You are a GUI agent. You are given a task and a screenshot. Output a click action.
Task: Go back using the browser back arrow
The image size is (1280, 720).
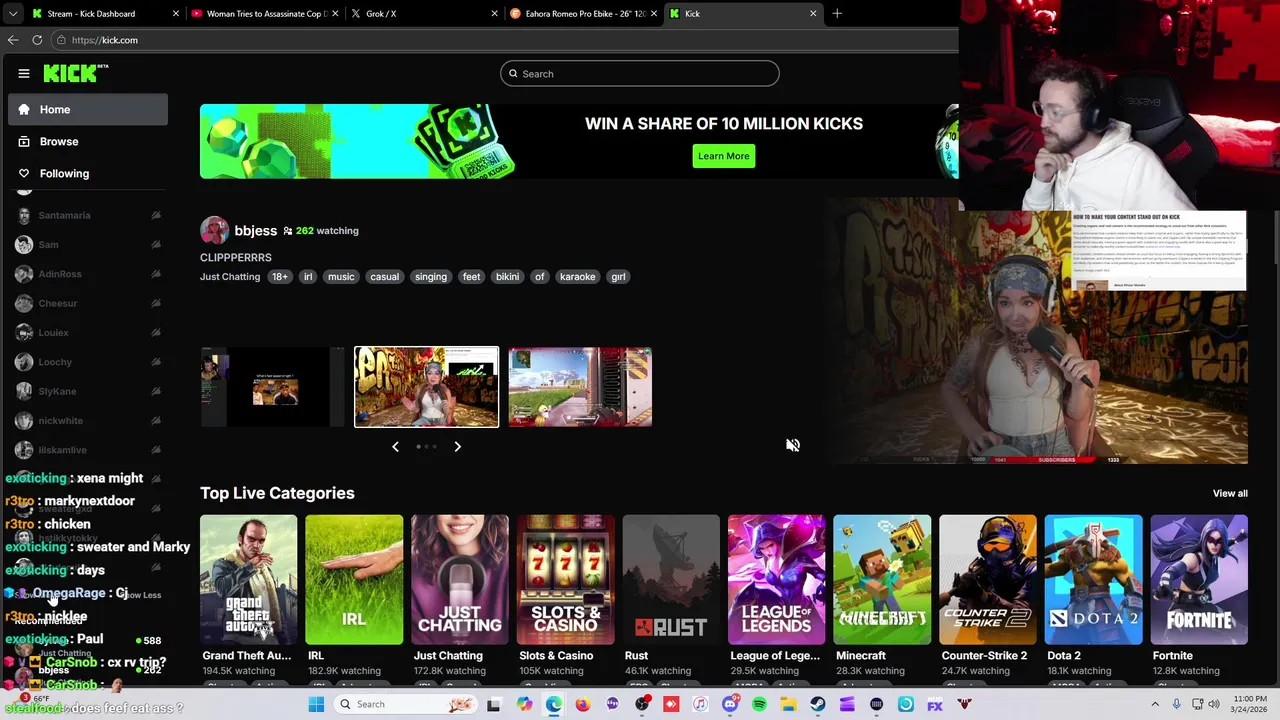pyautogui.click(x=13, y=40)
